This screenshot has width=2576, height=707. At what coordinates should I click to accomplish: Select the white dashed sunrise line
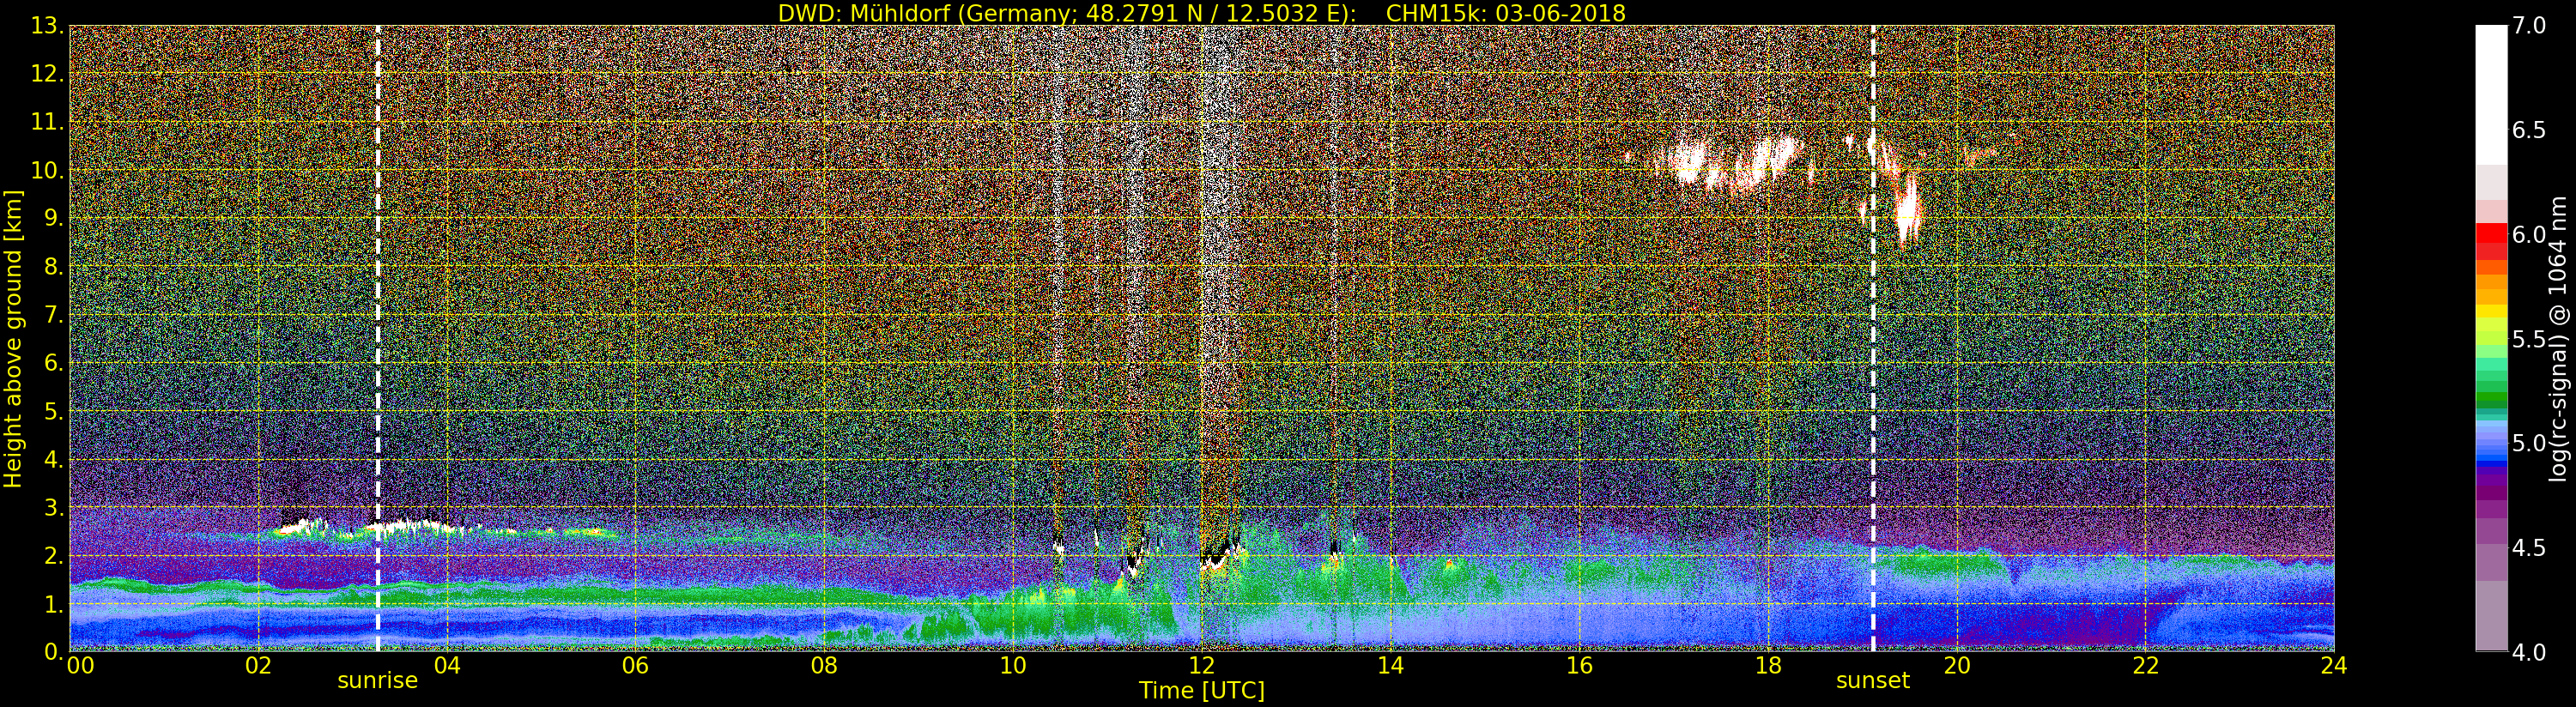[378, 339]
